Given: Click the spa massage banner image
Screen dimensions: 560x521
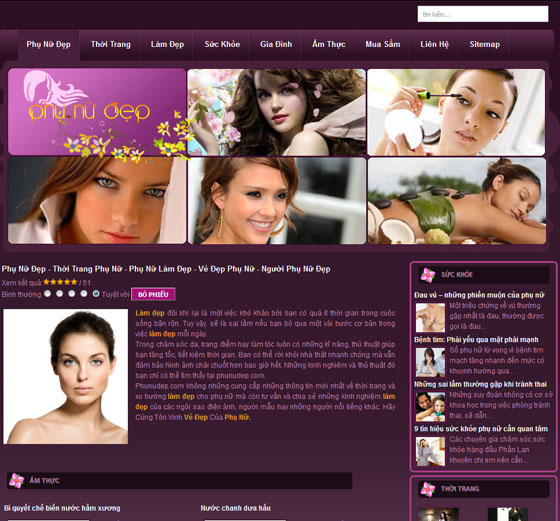Looking at the screenshot, I should pos(457,201).
